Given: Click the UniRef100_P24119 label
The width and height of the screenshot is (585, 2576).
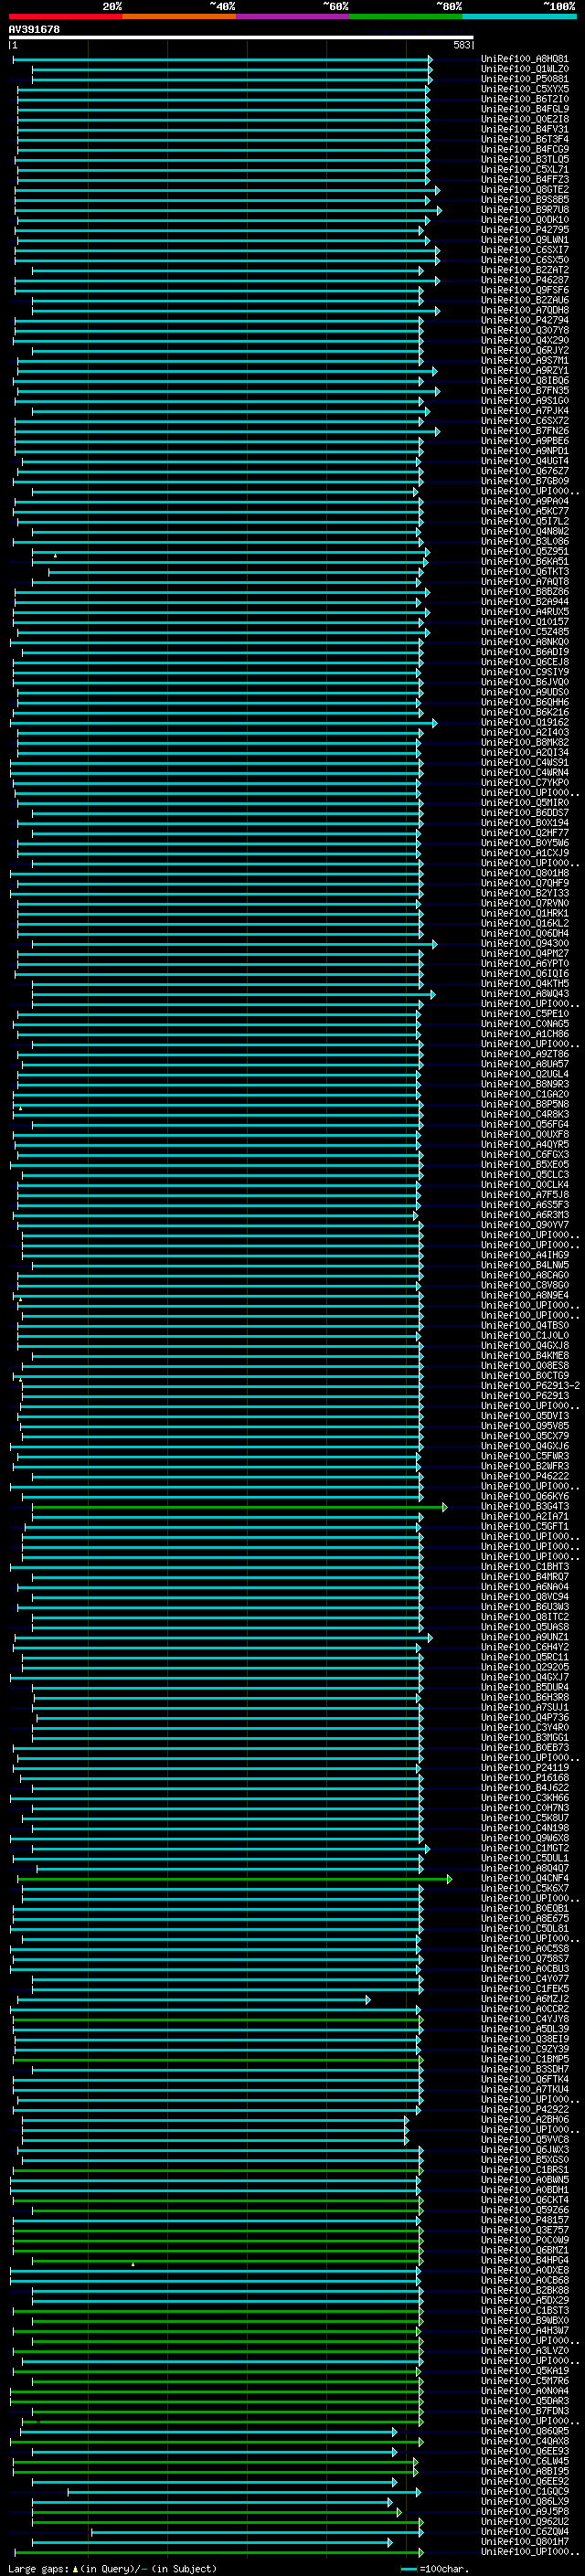Looking at the screenshot, I should pos(524,1768).
